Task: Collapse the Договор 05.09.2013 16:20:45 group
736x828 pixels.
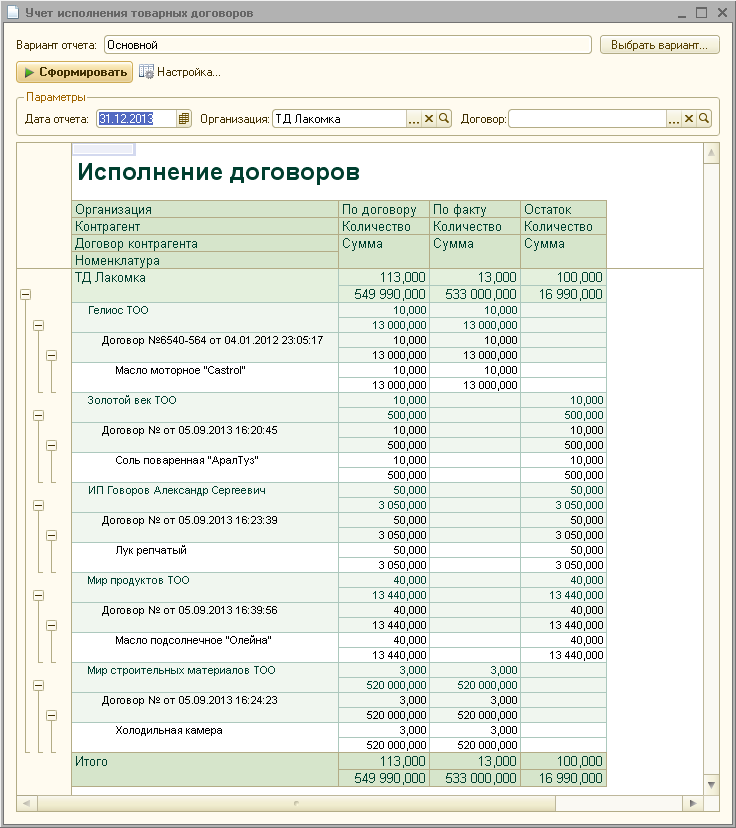Action: click(x=52, y=446)
